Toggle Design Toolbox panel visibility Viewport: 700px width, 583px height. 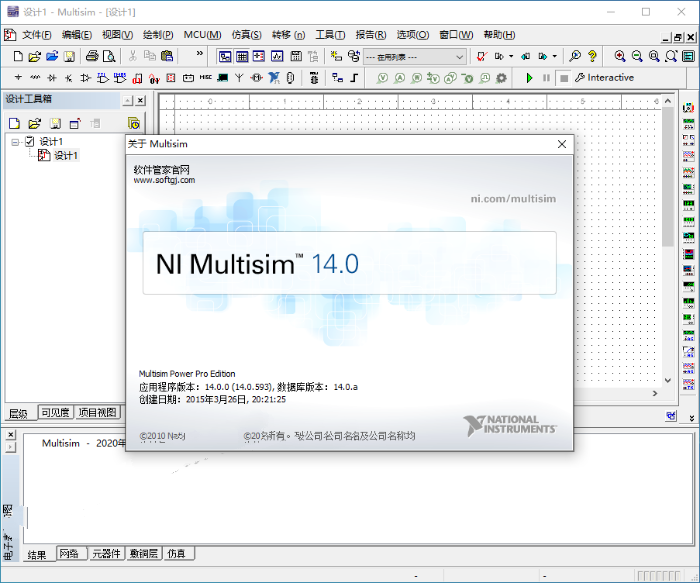[225, 56]
